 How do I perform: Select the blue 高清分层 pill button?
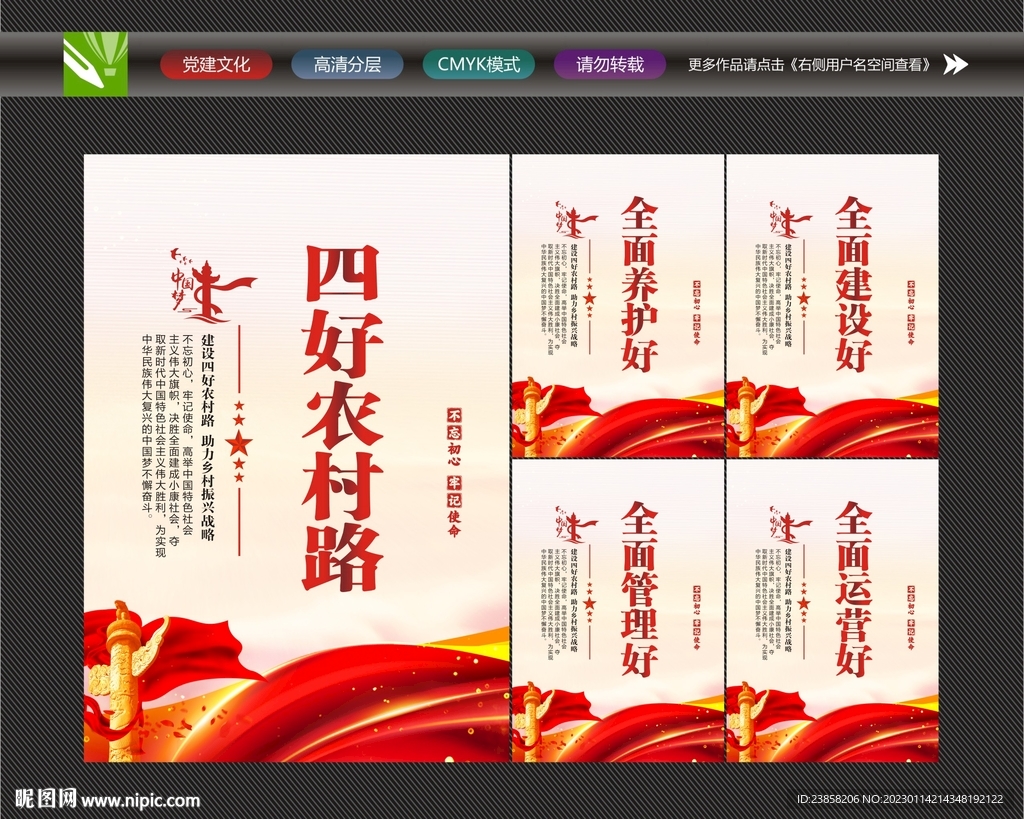(347, 65)
